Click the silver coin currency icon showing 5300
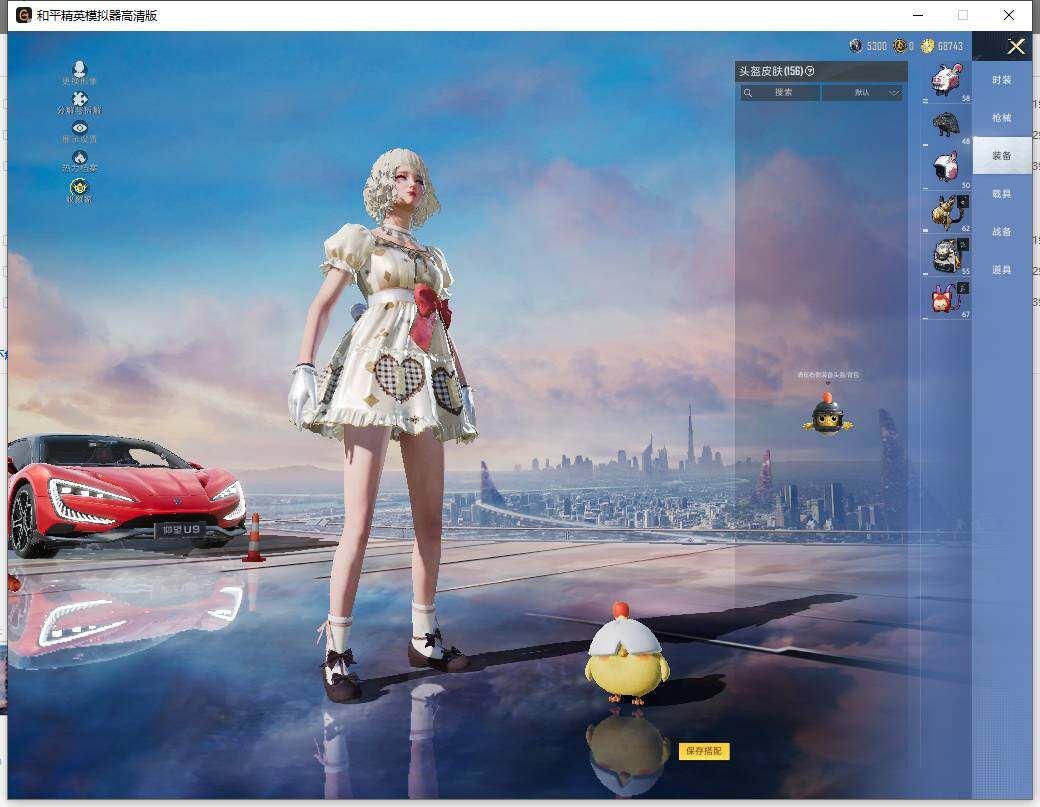Viewport: 1040px width, 807px height. tap(856, 46)
